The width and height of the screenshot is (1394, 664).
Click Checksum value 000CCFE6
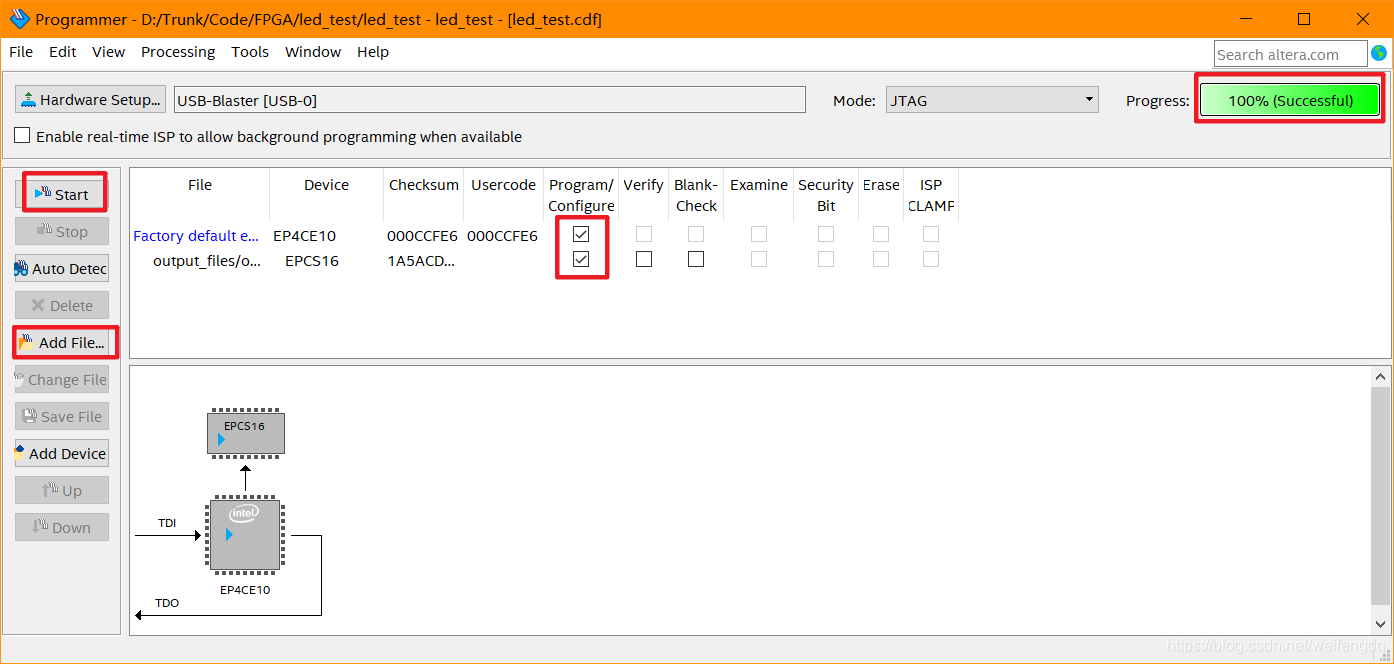tap(422, 236)
